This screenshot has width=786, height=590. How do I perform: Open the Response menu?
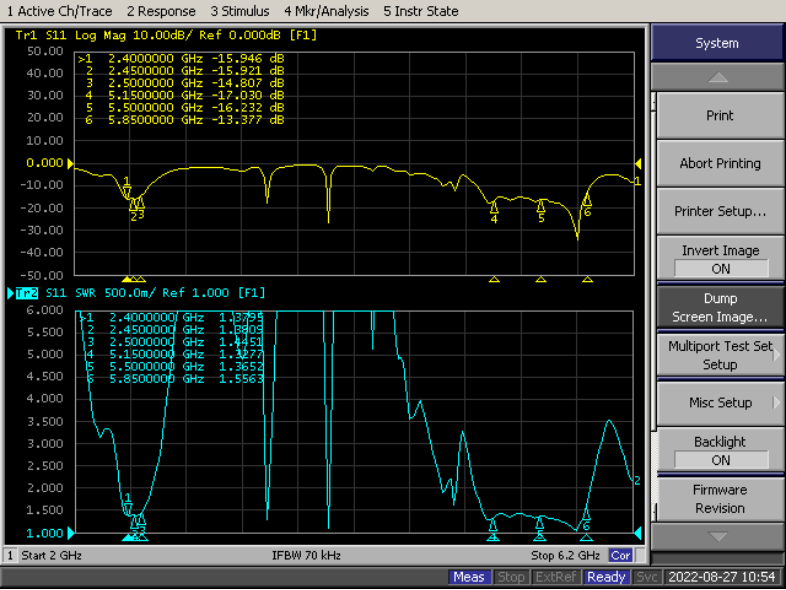click(x=161, y=11)
